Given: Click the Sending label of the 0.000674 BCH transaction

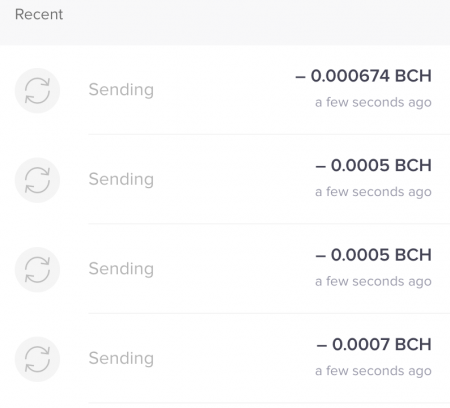Looking at the screenshot, I should click(x=121, y=90).
